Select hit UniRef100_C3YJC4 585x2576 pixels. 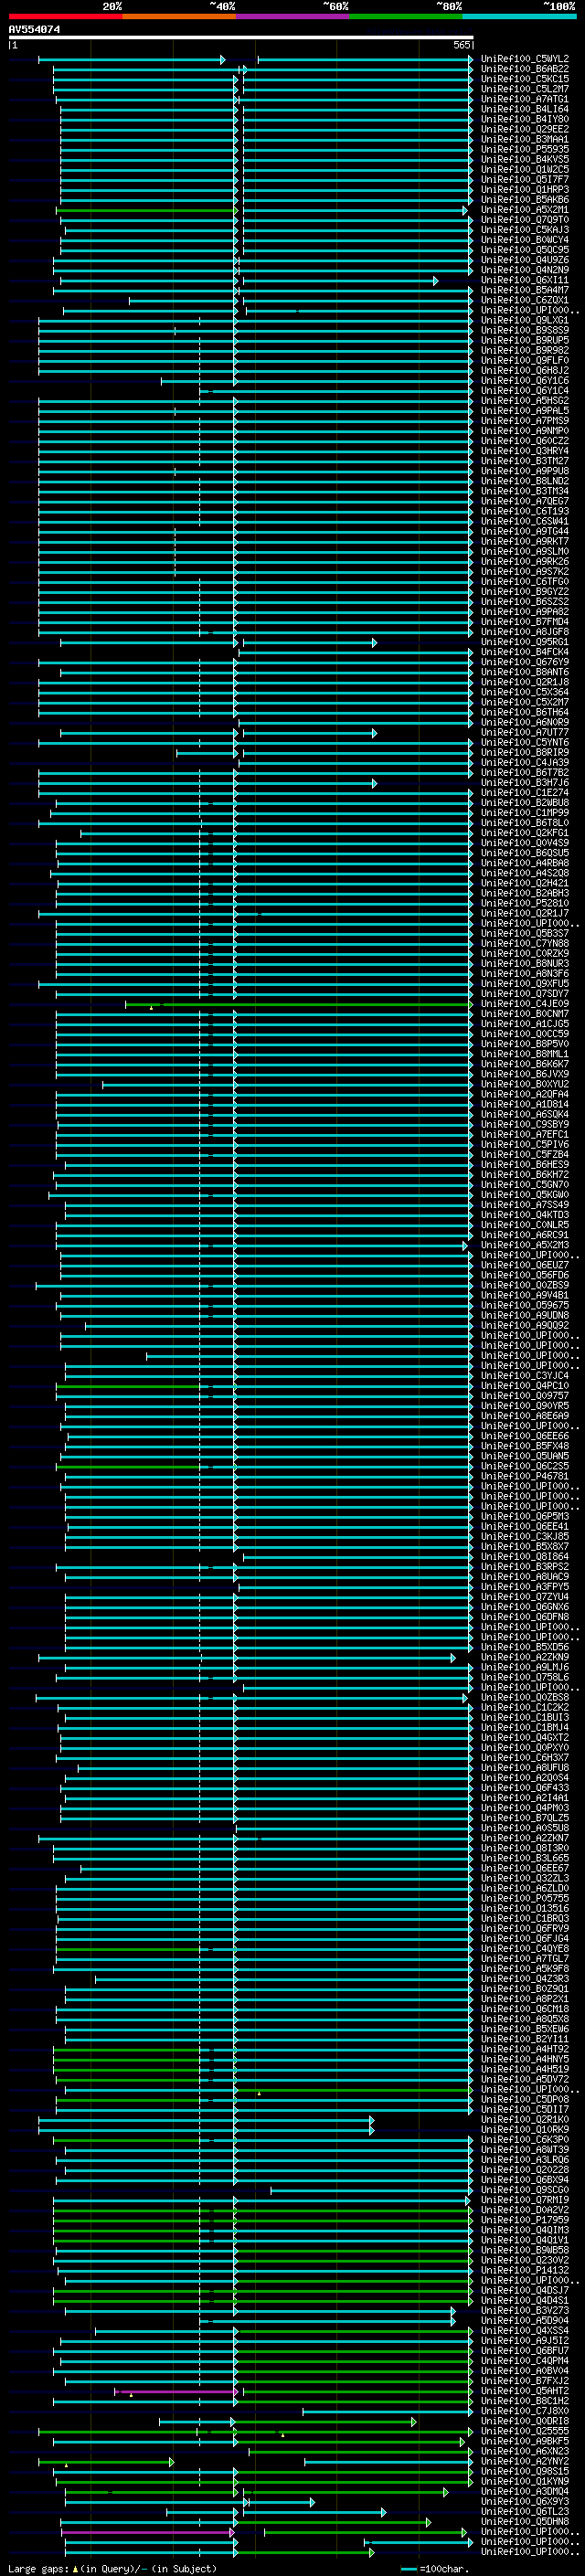coord(525,1376)
